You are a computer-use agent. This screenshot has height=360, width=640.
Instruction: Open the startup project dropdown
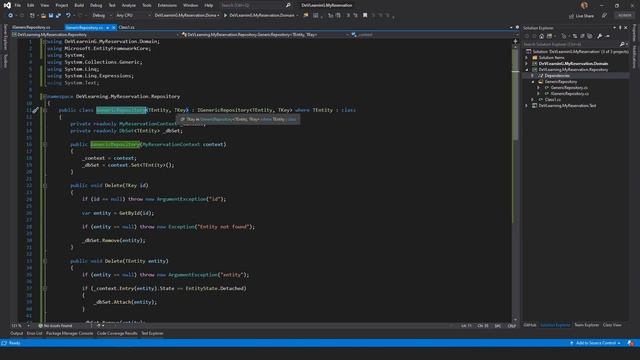187,16
